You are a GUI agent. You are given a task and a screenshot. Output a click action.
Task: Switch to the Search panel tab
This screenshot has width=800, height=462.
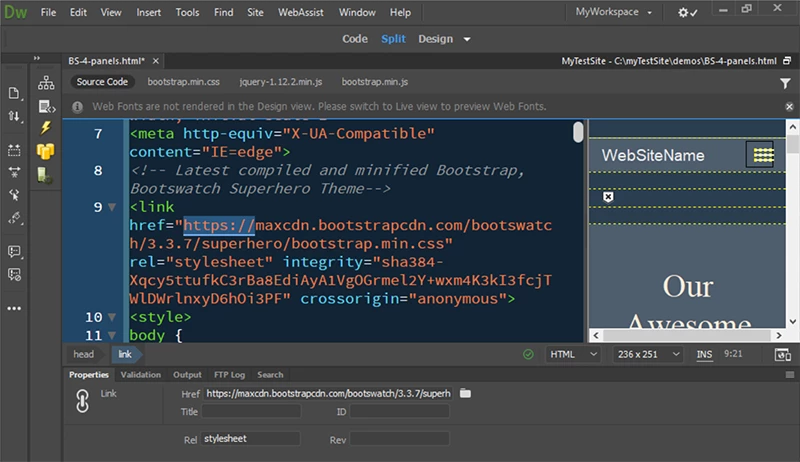coord(270,375)
